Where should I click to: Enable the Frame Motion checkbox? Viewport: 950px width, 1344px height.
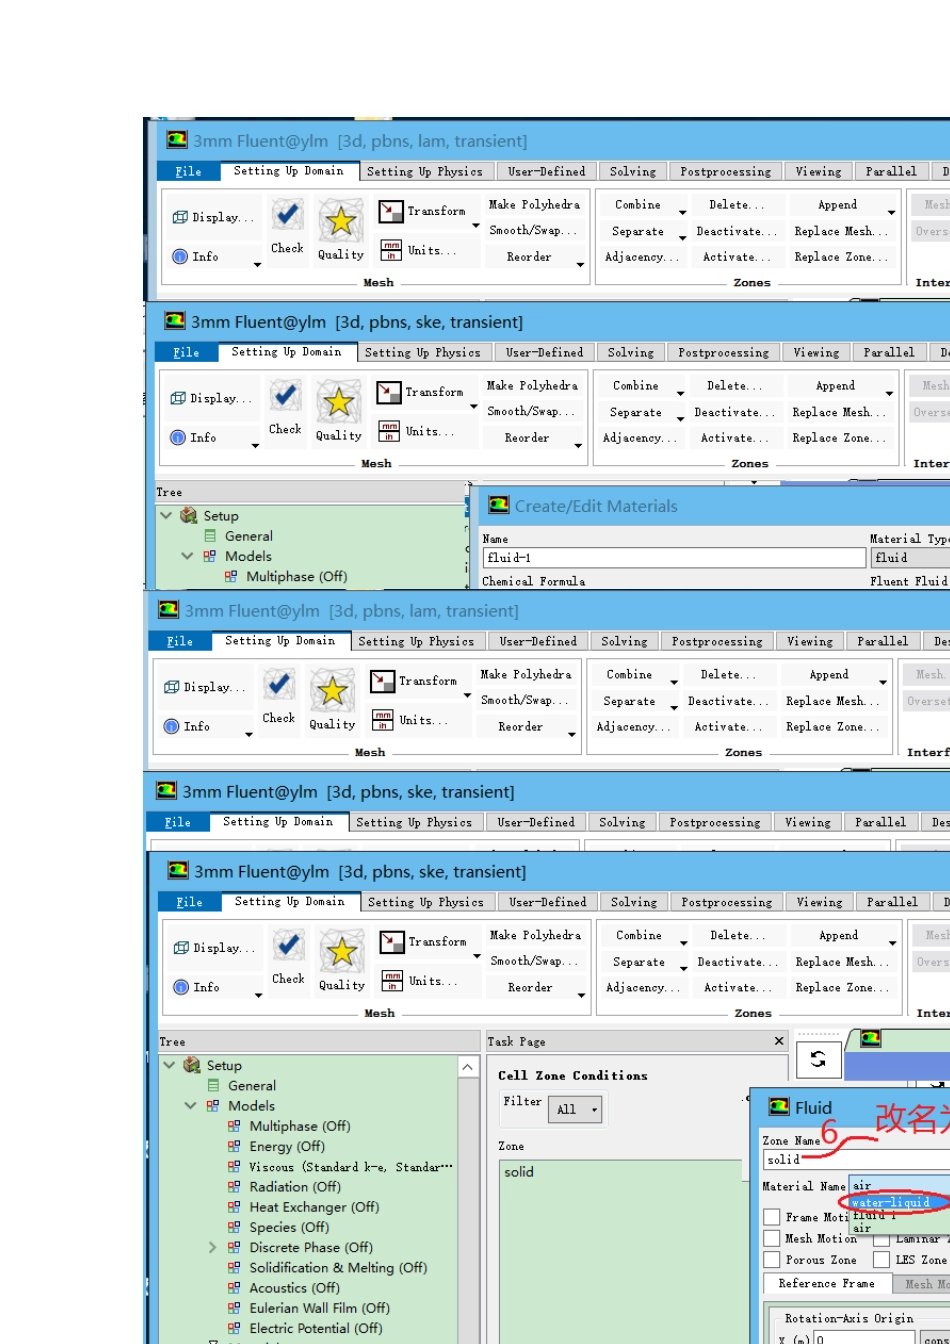click(x=772, y=1217)
